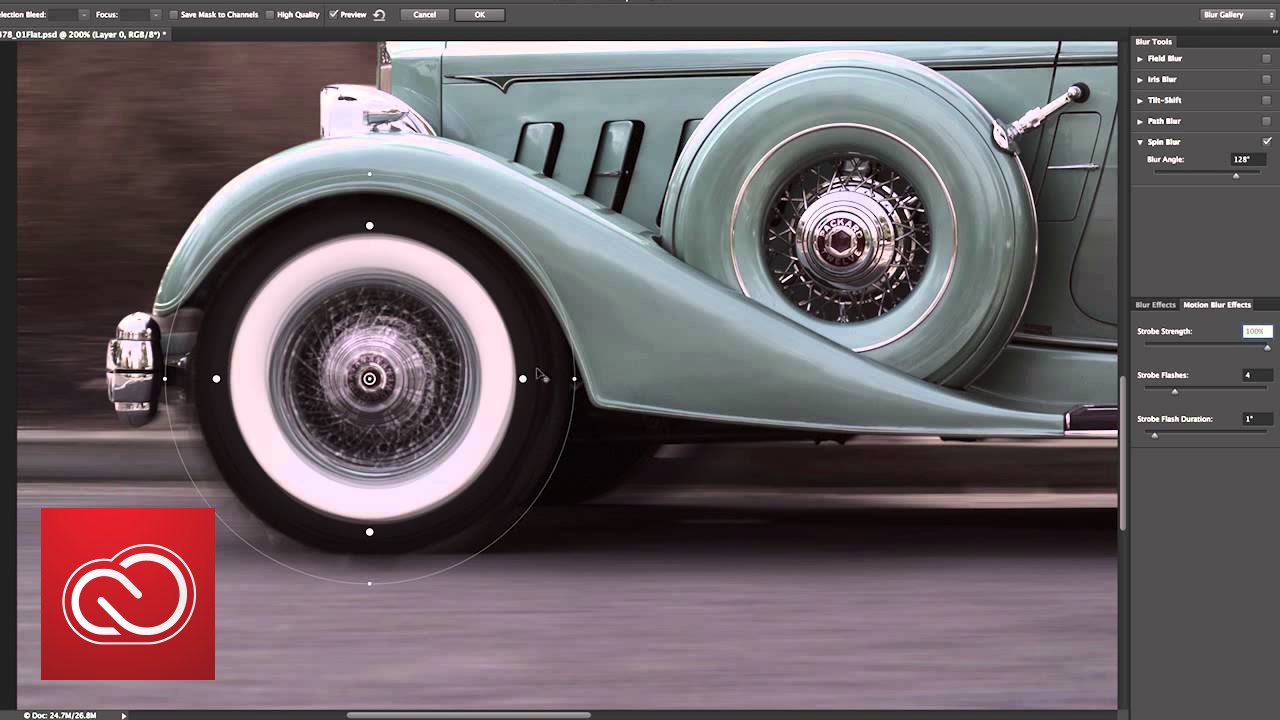Expand the Field Blur section

point(1140,59)
